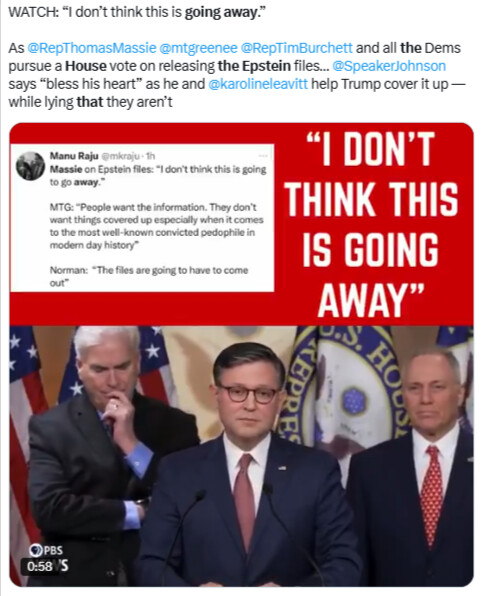
Task: Go to the @karolineleavitt profile link
Action: click(x=258, y=84)
